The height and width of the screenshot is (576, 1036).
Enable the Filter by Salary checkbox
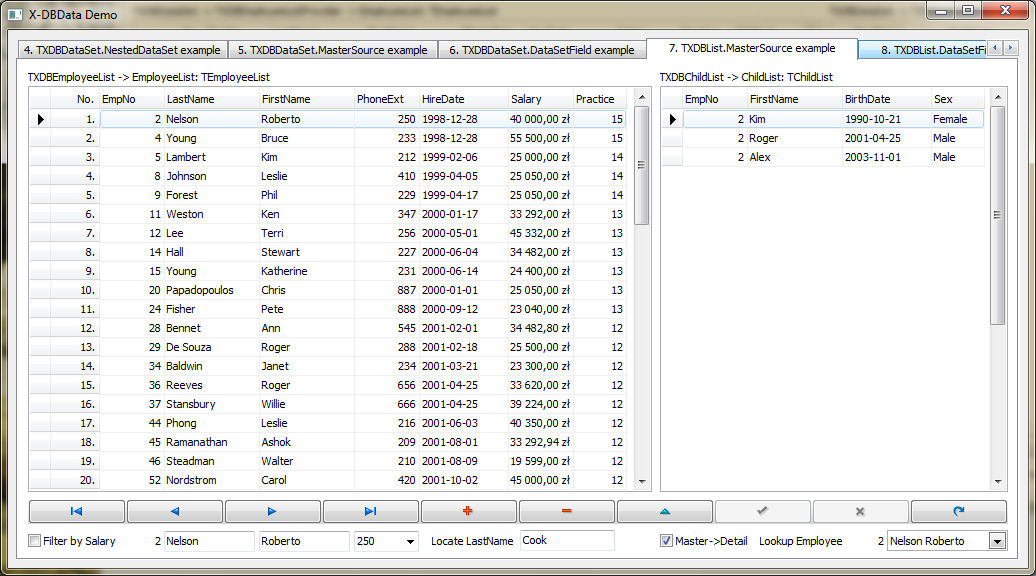[x=36, y=541]
